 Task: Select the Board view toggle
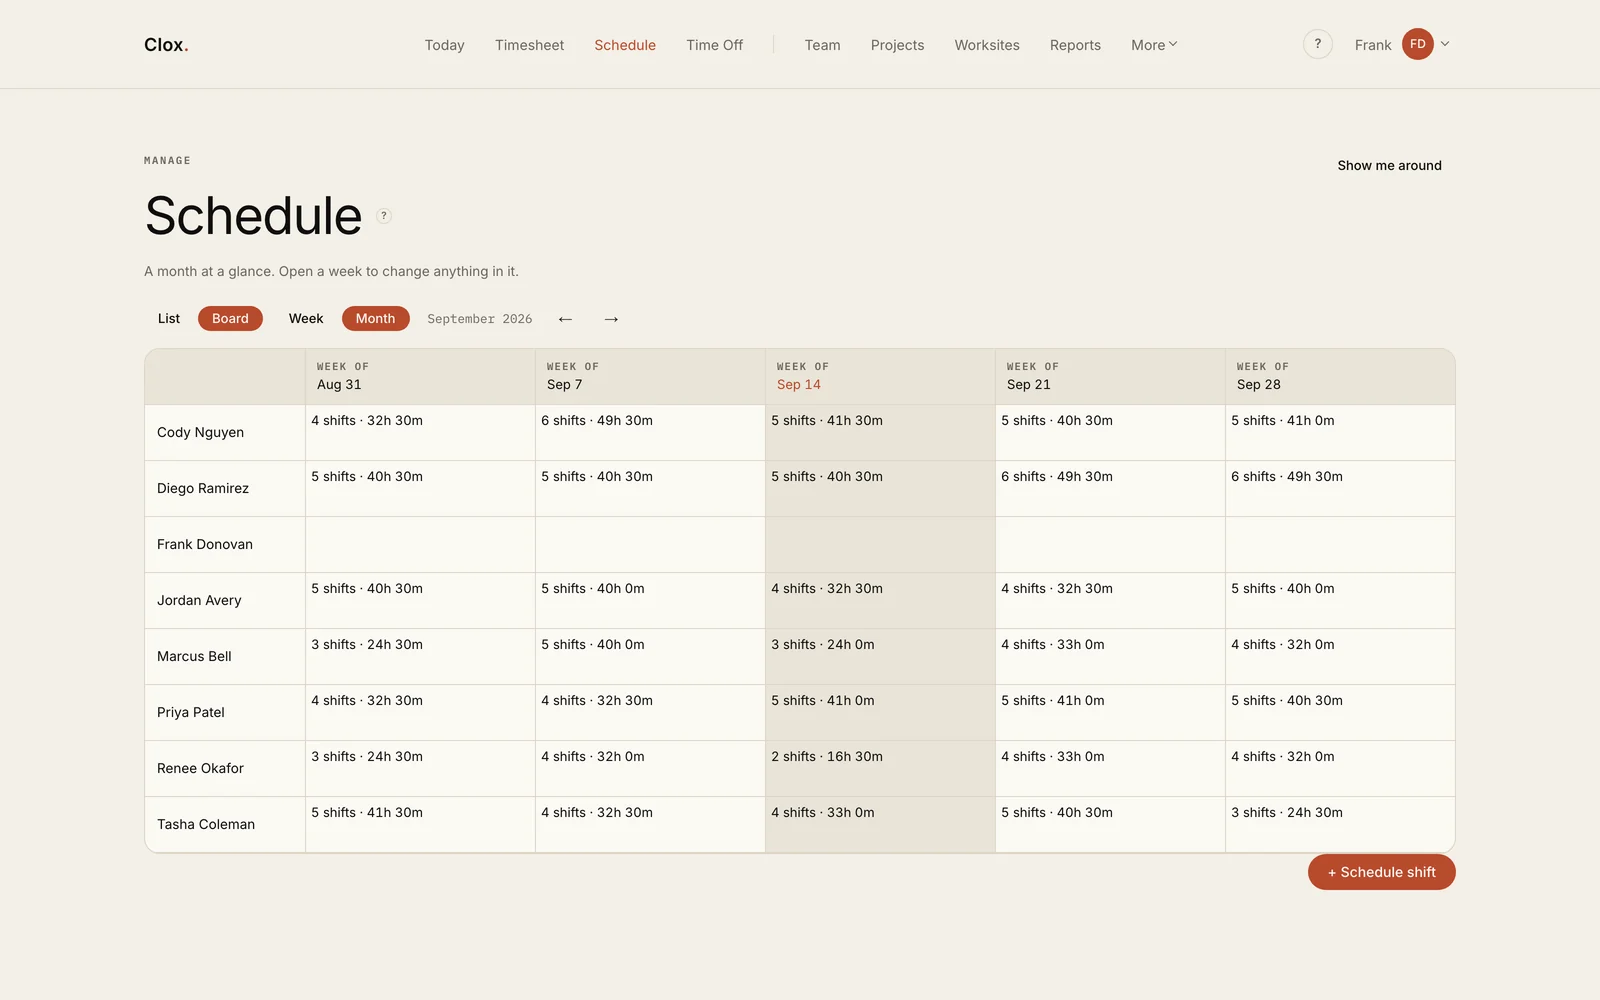pos(230,319)
